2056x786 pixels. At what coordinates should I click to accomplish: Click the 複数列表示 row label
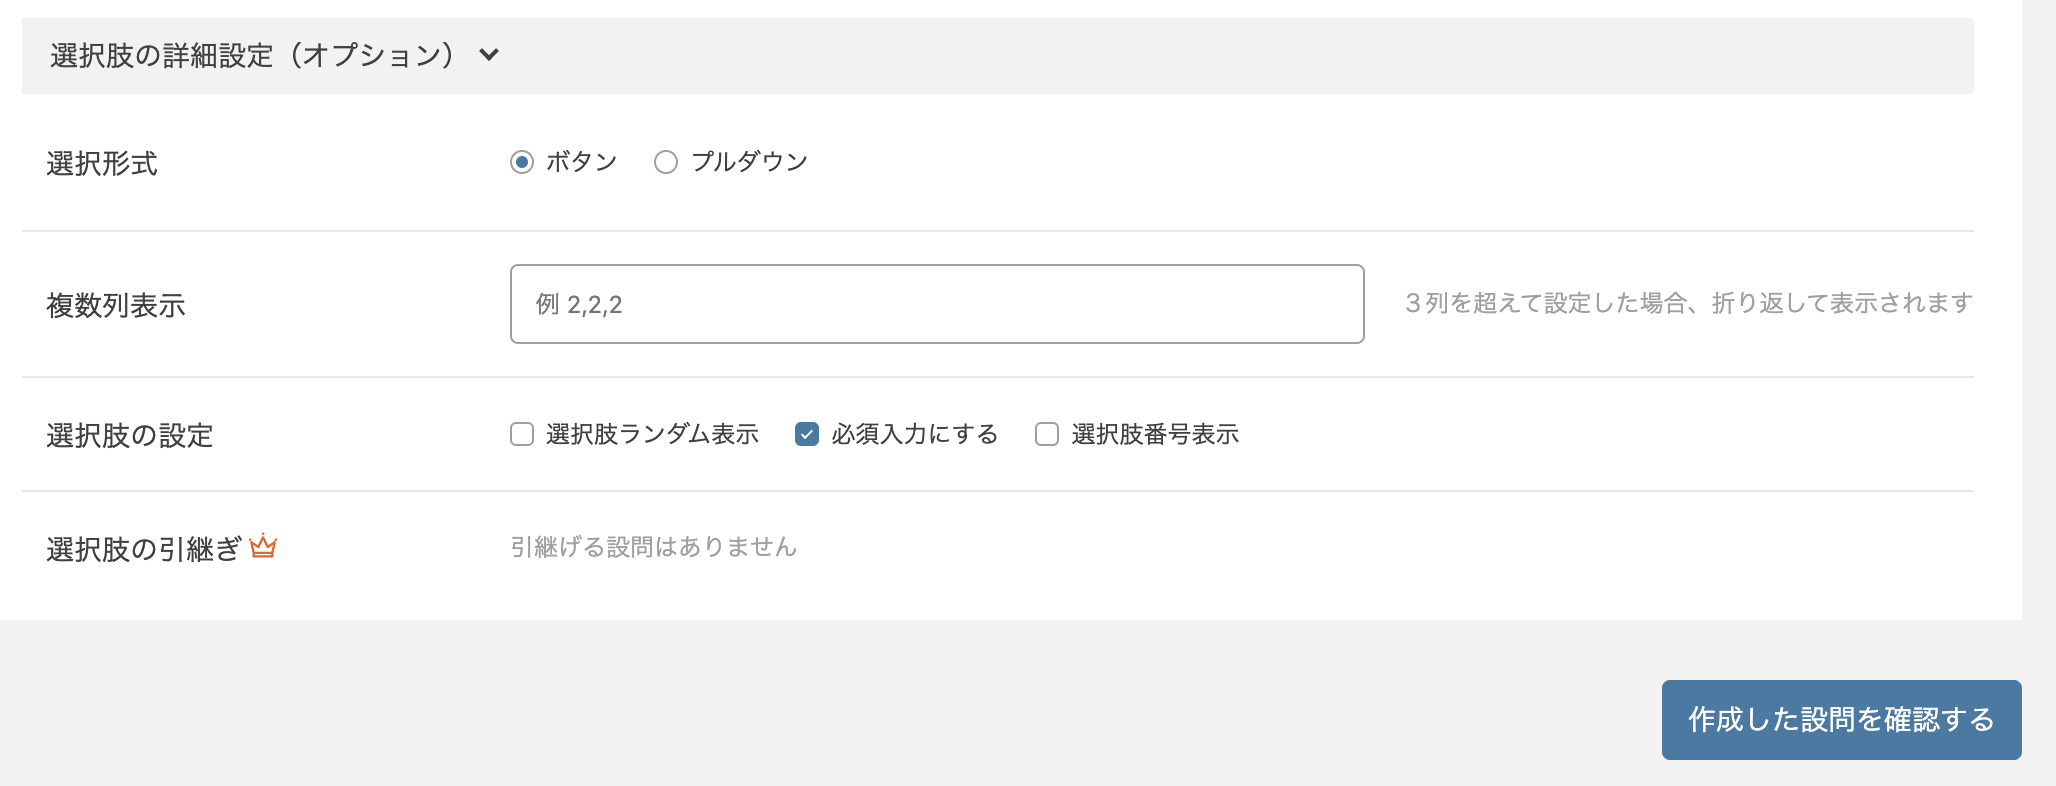pos(116,305)
